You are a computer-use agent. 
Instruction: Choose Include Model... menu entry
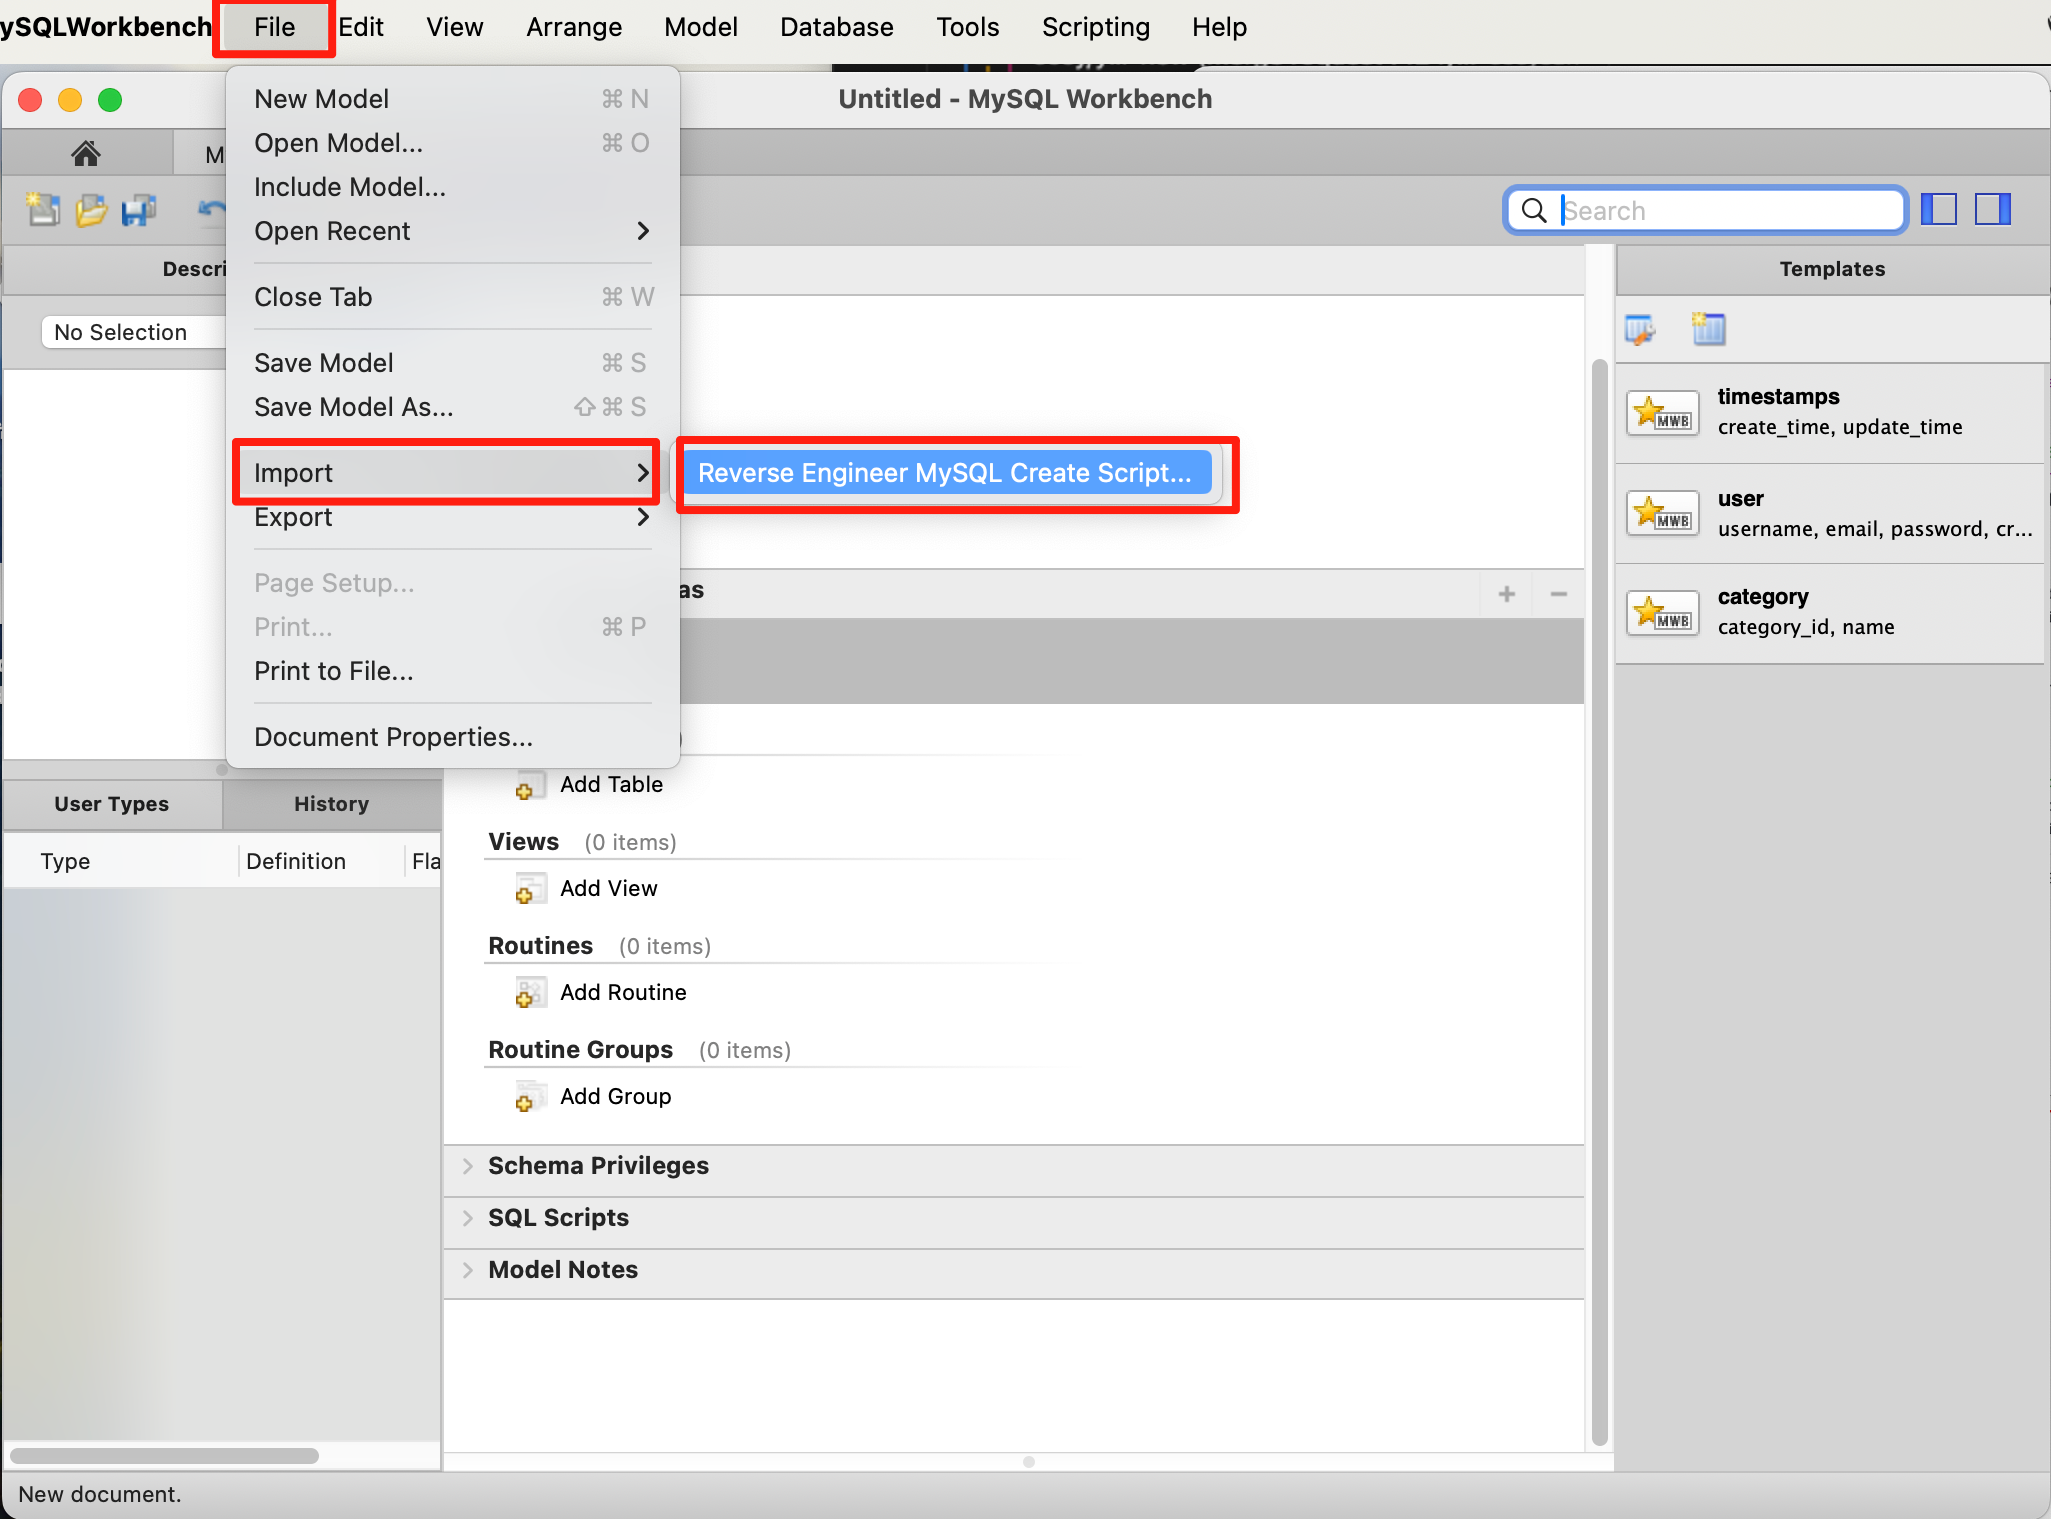(x=452, y=187)
